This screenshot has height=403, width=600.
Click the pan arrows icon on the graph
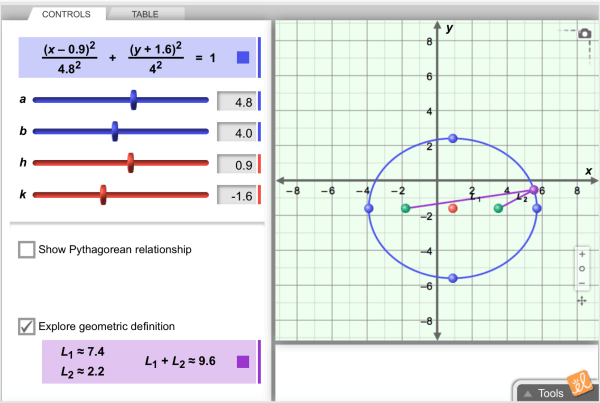click(x=582, y=299)
